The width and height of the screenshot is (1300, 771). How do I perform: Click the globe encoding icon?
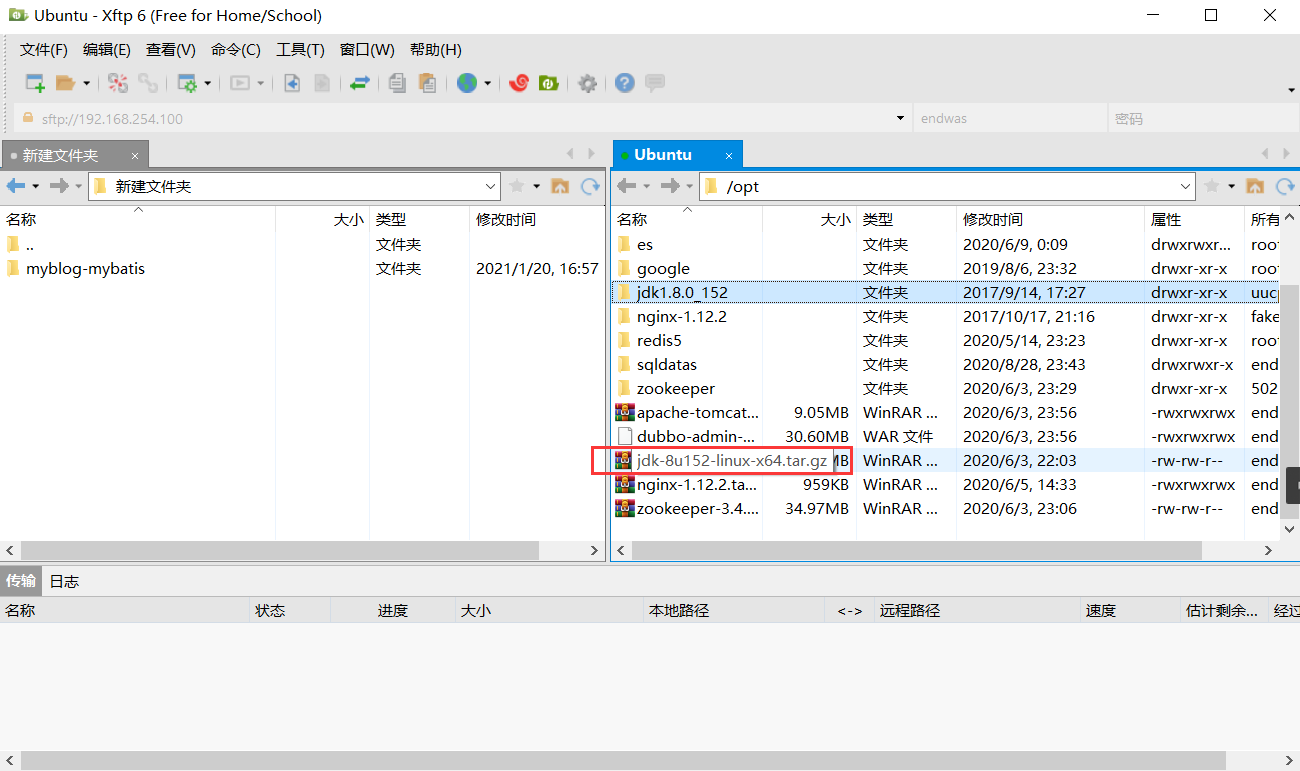[467, 83]
